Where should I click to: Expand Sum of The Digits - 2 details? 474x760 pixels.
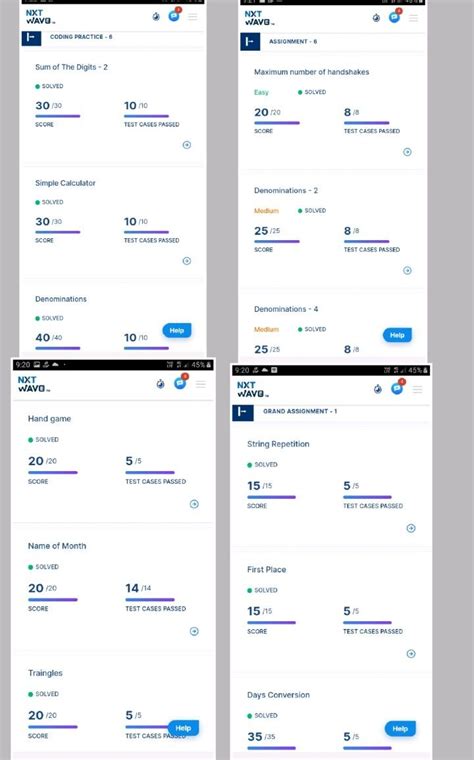[187, 145]
